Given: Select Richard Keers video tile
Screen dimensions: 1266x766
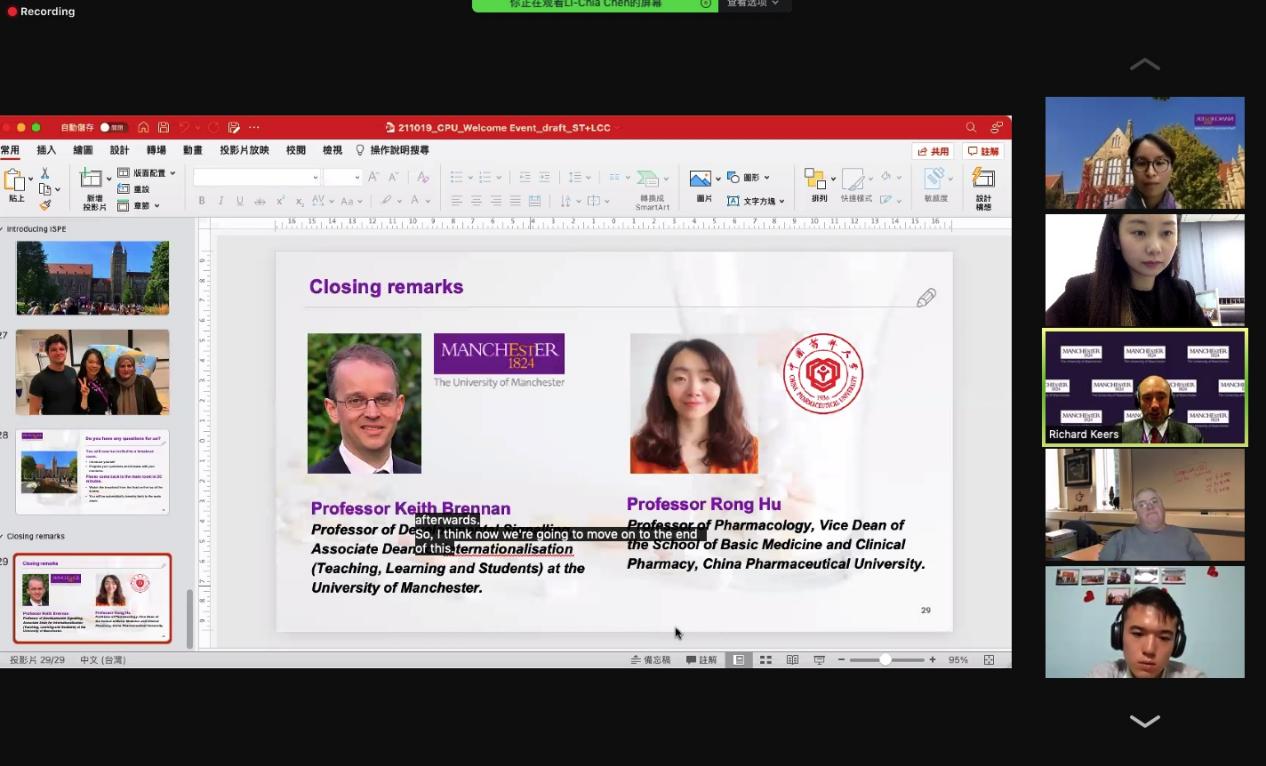Looking at the screenshot, I should click(x=1145, y=387).
